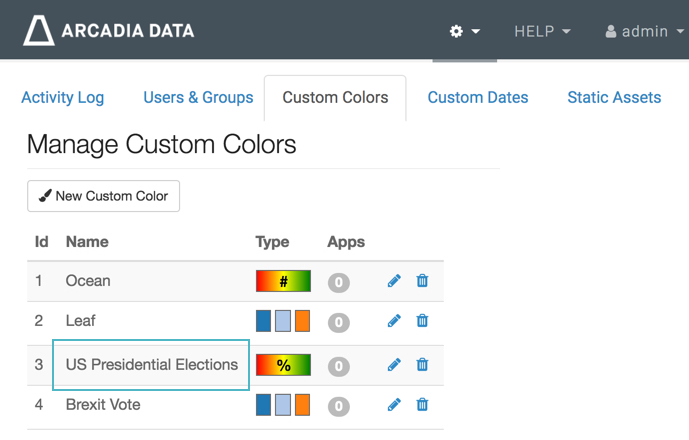This screenshot has height=440, width=689.
Task: Open the Users & Groups tab
Action: (198, 97)
